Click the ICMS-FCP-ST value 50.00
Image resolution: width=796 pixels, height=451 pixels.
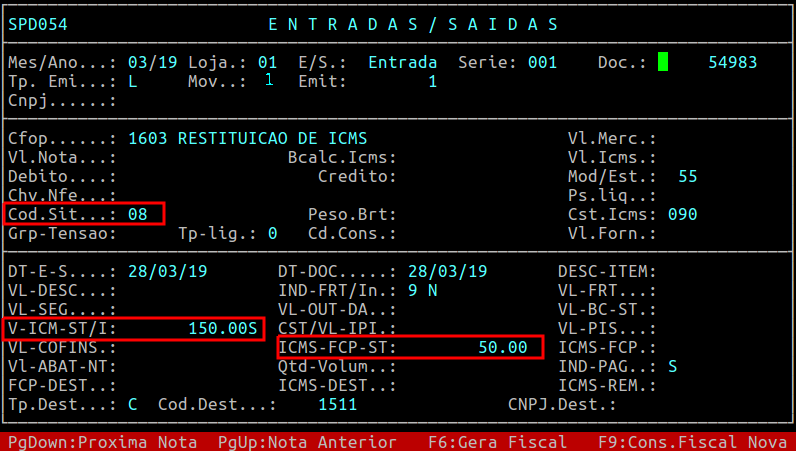click(502, 347)
